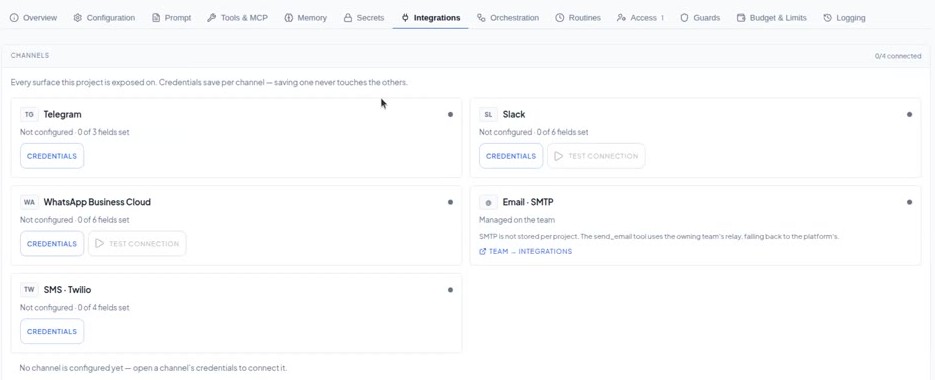Switch to the Configuration tab
This screenshot has width=935, height=380.
pyautogui.click(x=104, y=18)
